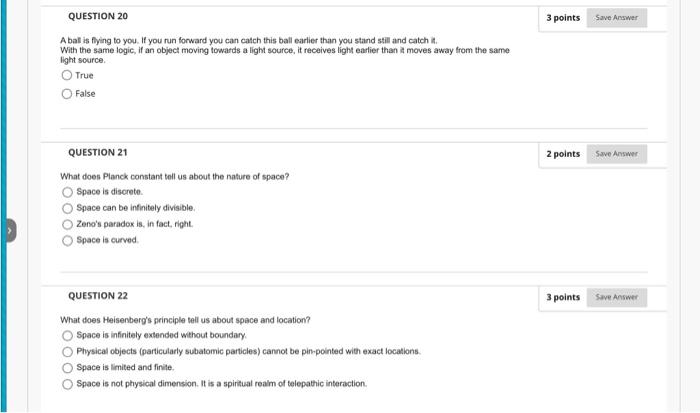Image resolution: width=700 pixels, height=413 pixels.
Task: Click the Question 21 heading
Action: [x=98, y=153]
